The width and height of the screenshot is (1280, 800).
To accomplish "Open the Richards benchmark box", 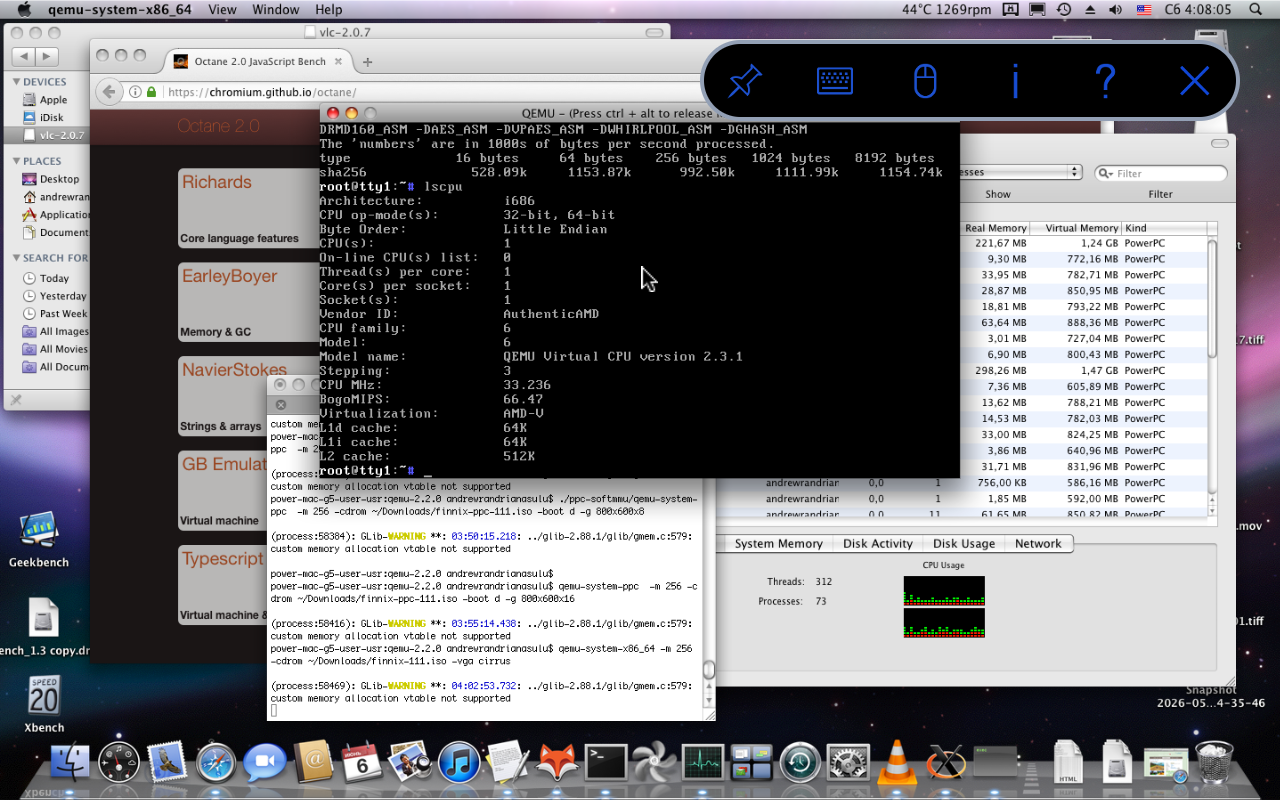I will click(x=247, y=208).
